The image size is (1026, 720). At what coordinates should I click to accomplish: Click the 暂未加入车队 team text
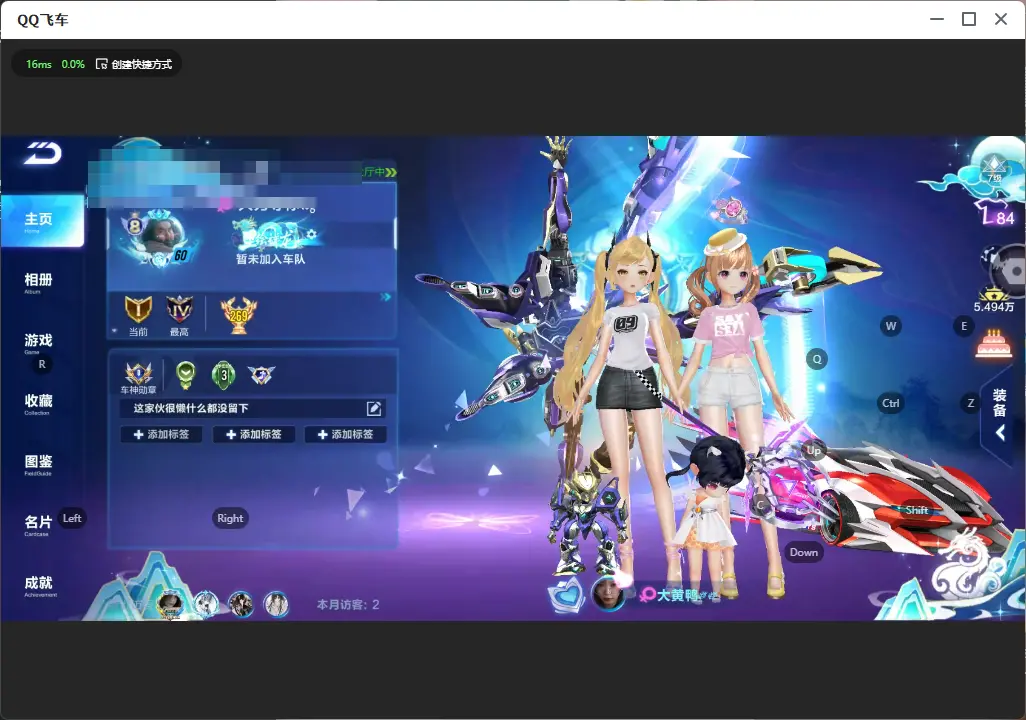[270, 259]
